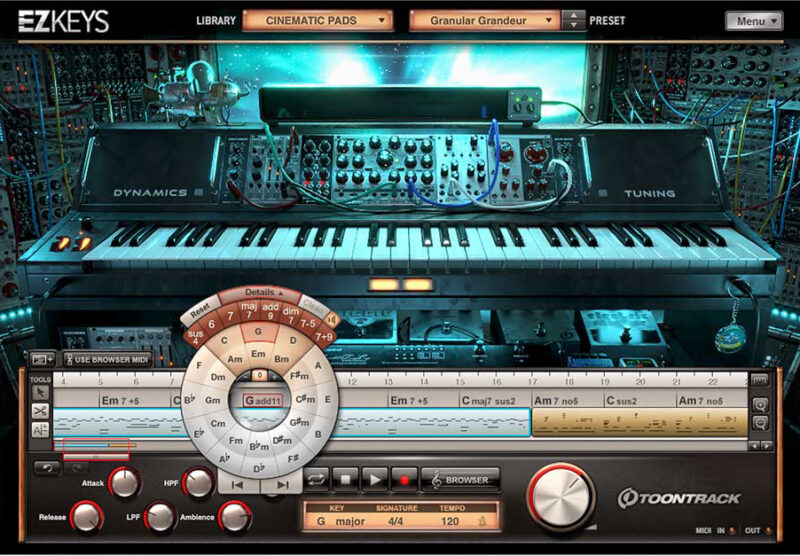Select the 7-5 chord modifier
Screen dimensions: 800x556
click(308, 323)
